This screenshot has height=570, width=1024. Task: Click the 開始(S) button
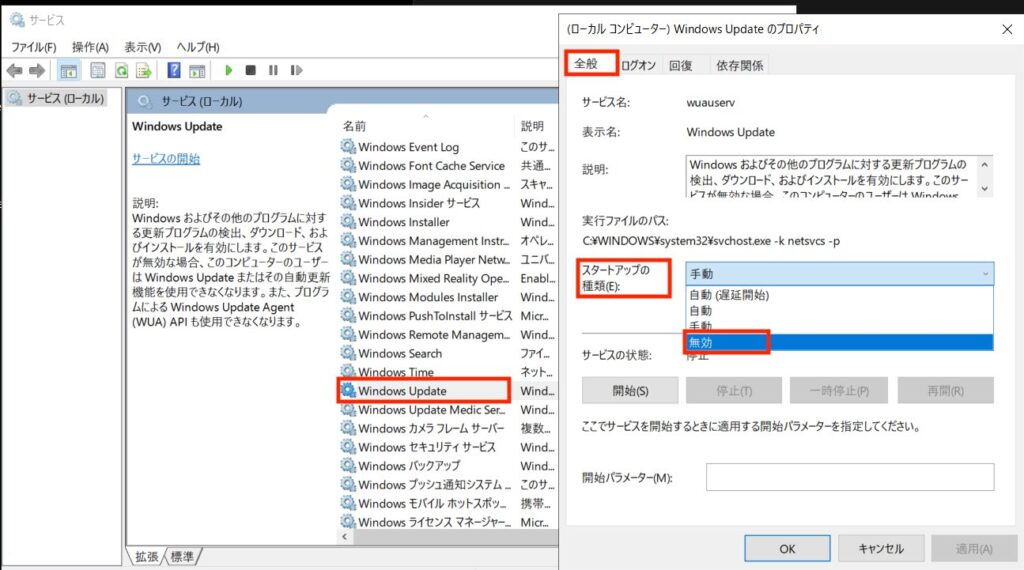[630, 390]
